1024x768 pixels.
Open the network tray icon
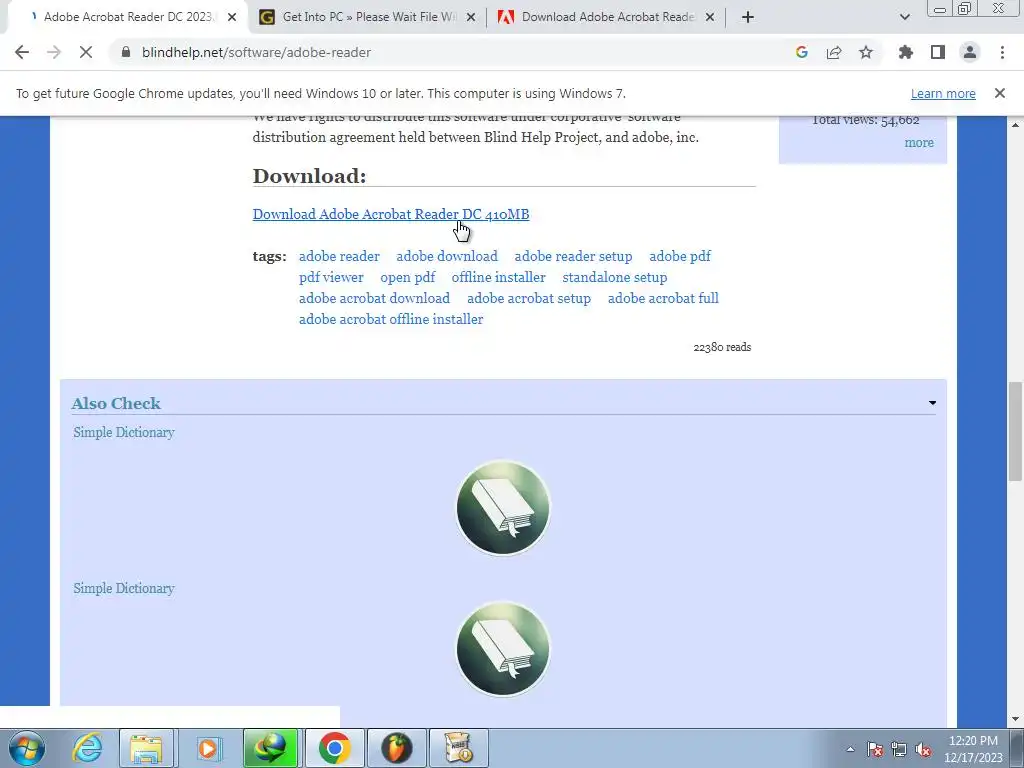click(x=899, y=749)
